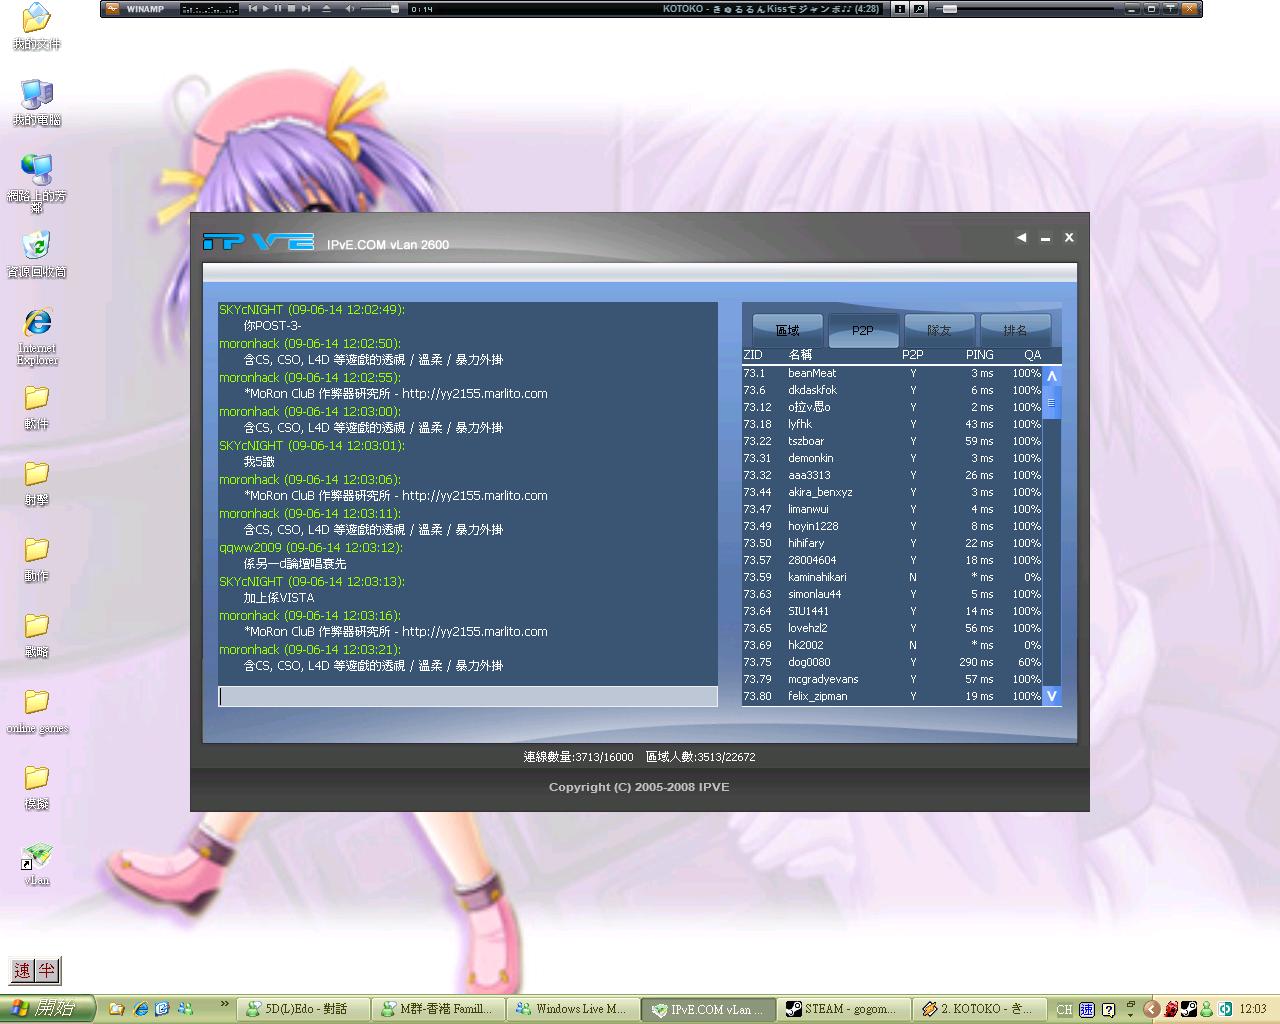Open the 隊友 tab

pyautogui.click(x=939, y=330)
